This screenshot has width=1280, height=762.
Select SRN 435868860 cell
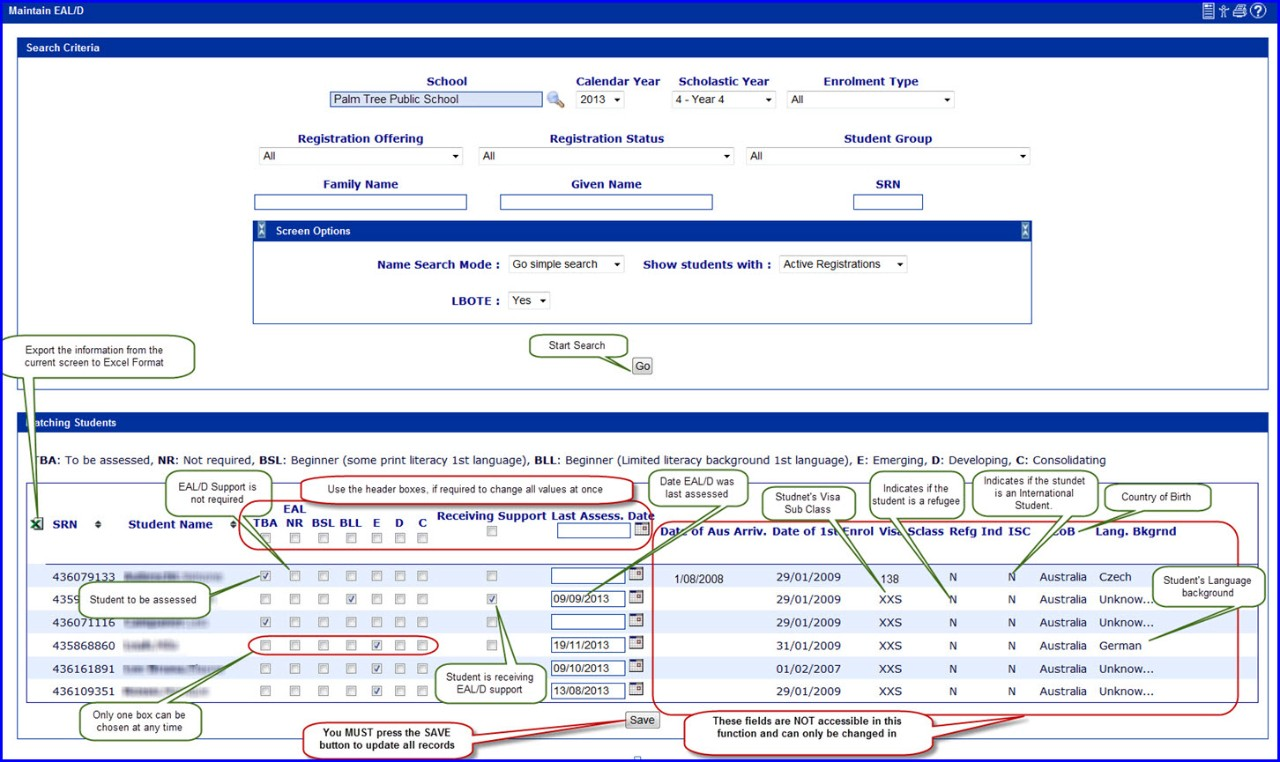coord(84,646)
